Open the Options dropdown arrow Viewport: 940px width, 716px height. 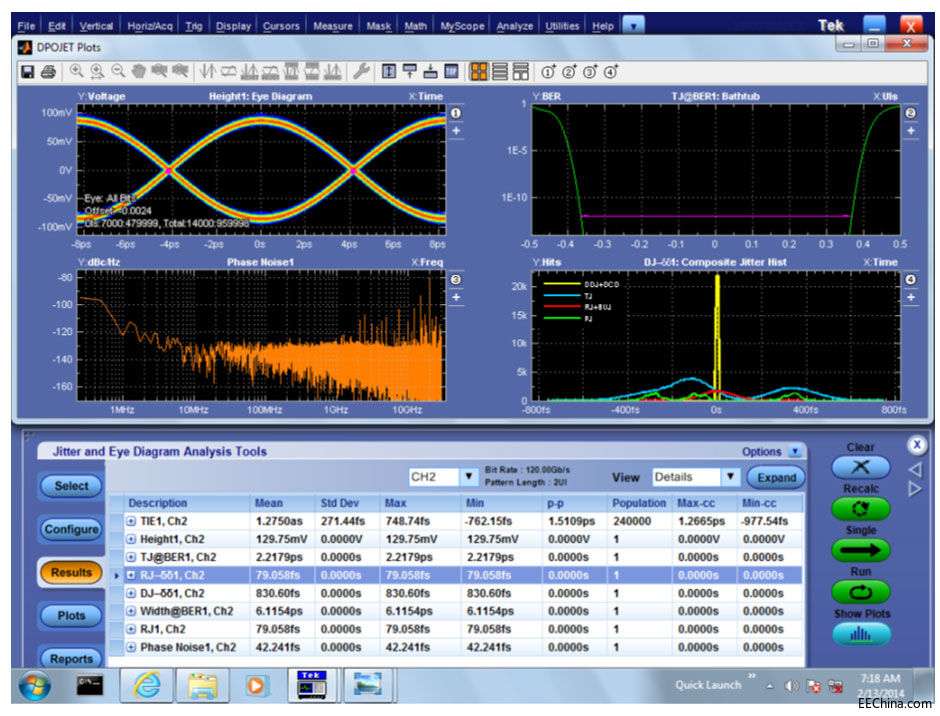[795, 452]
